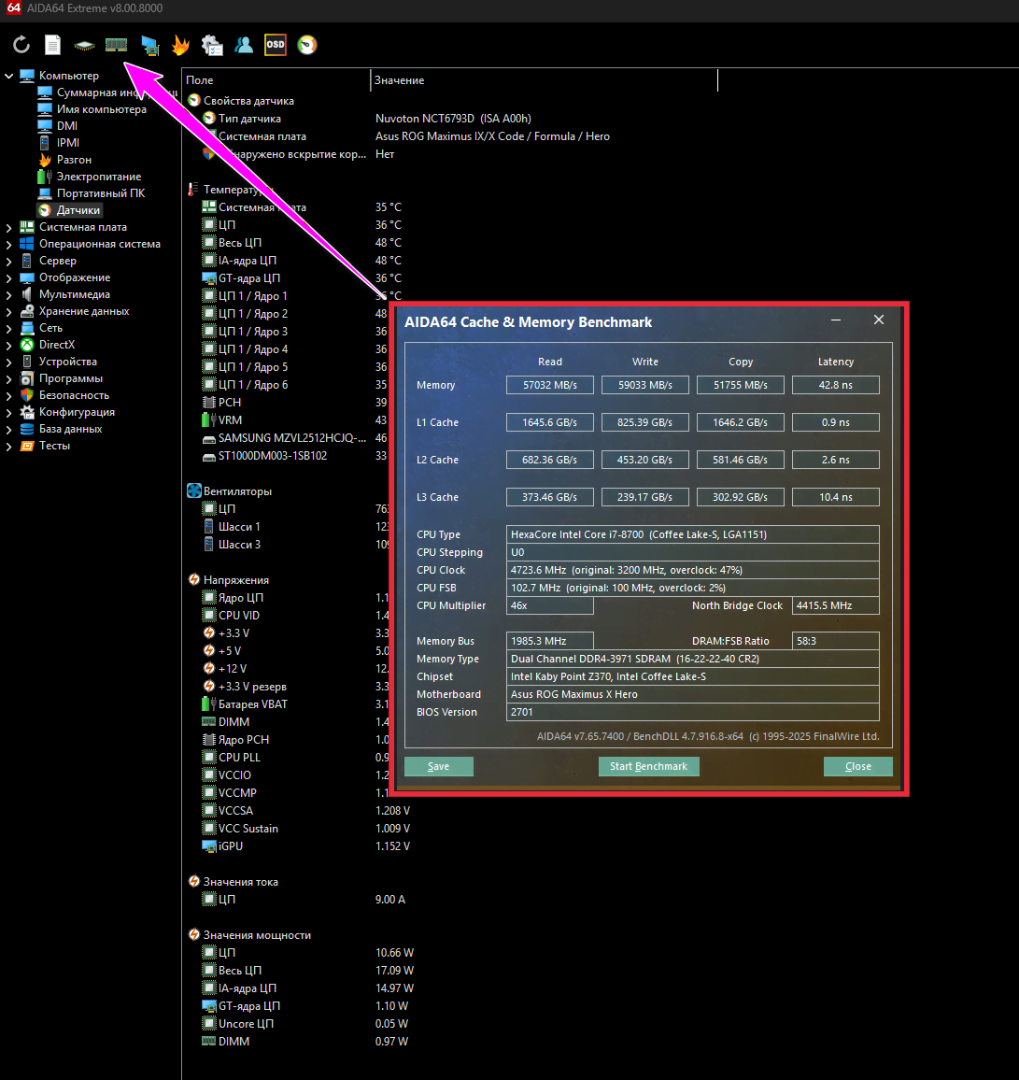Click the CPU chip toolbar icon

[85, 45]
